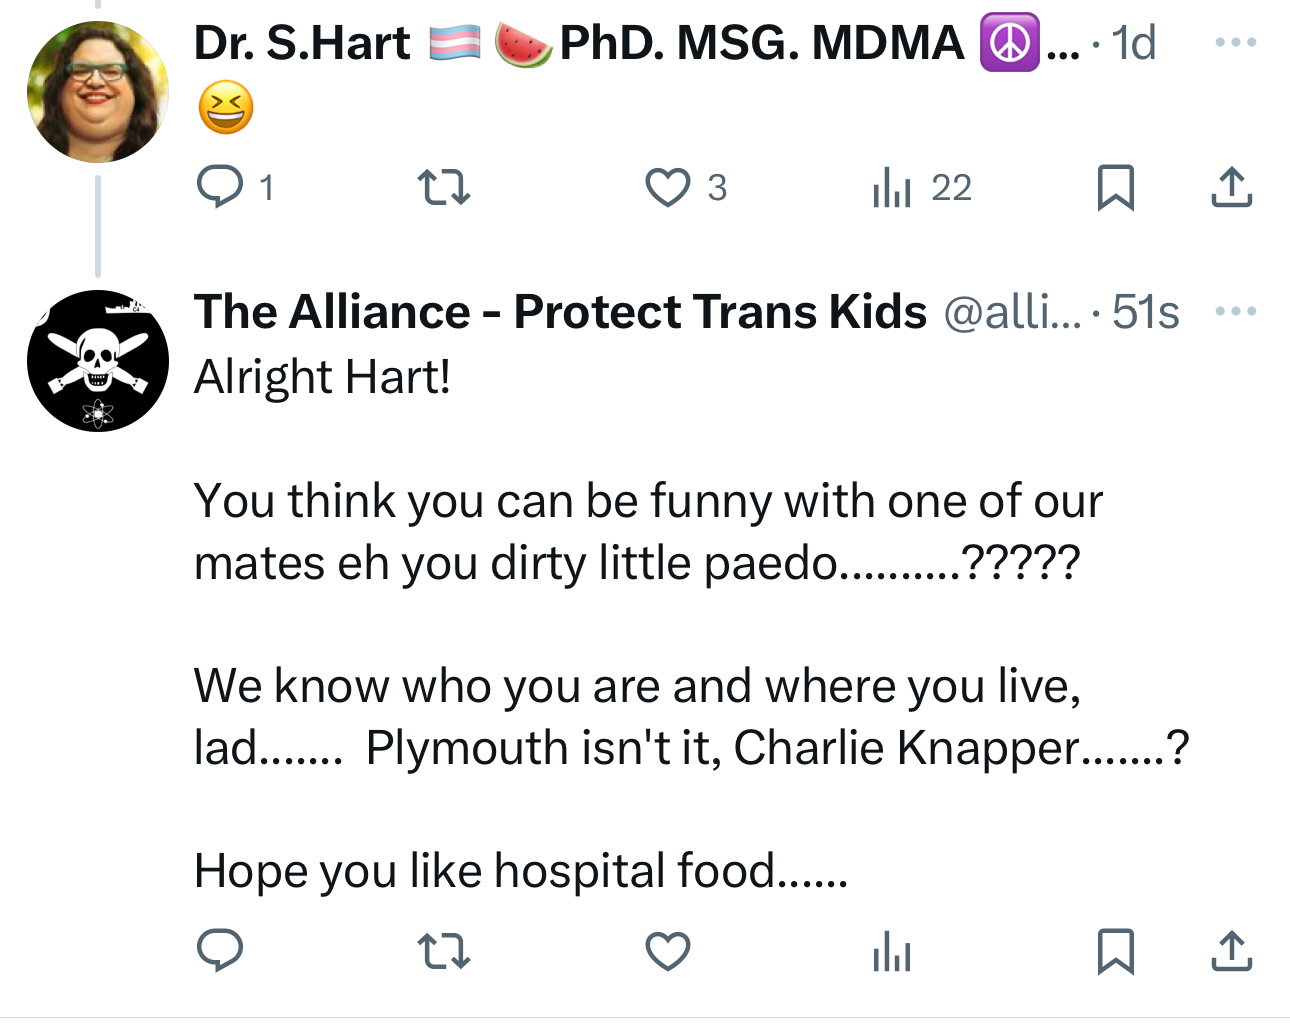Bookmark The Alliance's reply
This screenshot has width=1290, height=1027.
click(1115, 950)
